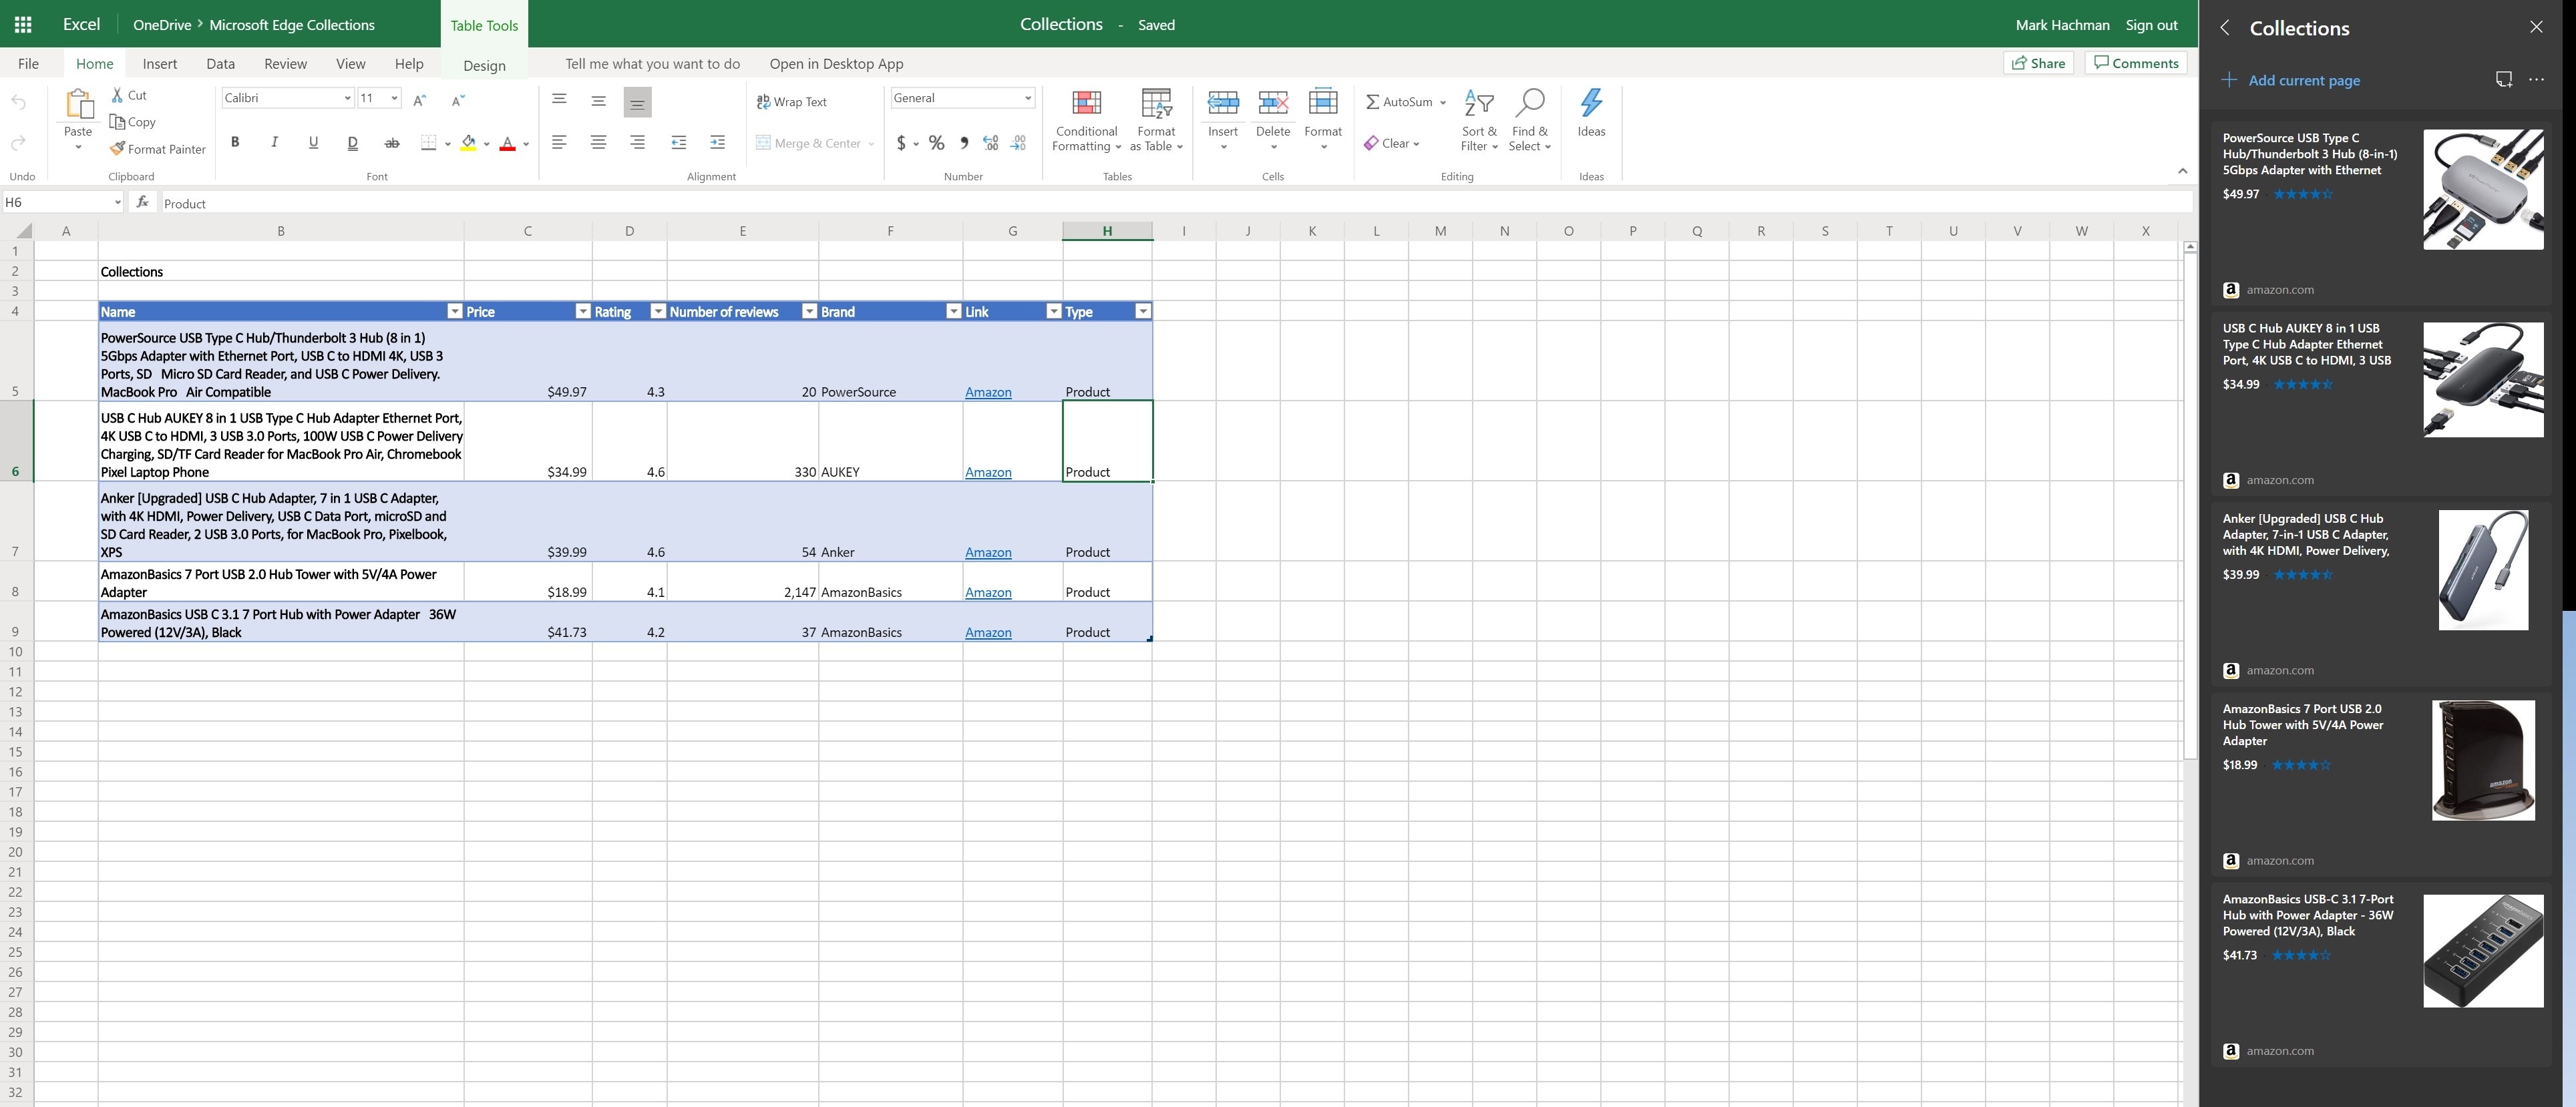Open the Anker USB C Hub thumbnail

(x=2483, y=570)
